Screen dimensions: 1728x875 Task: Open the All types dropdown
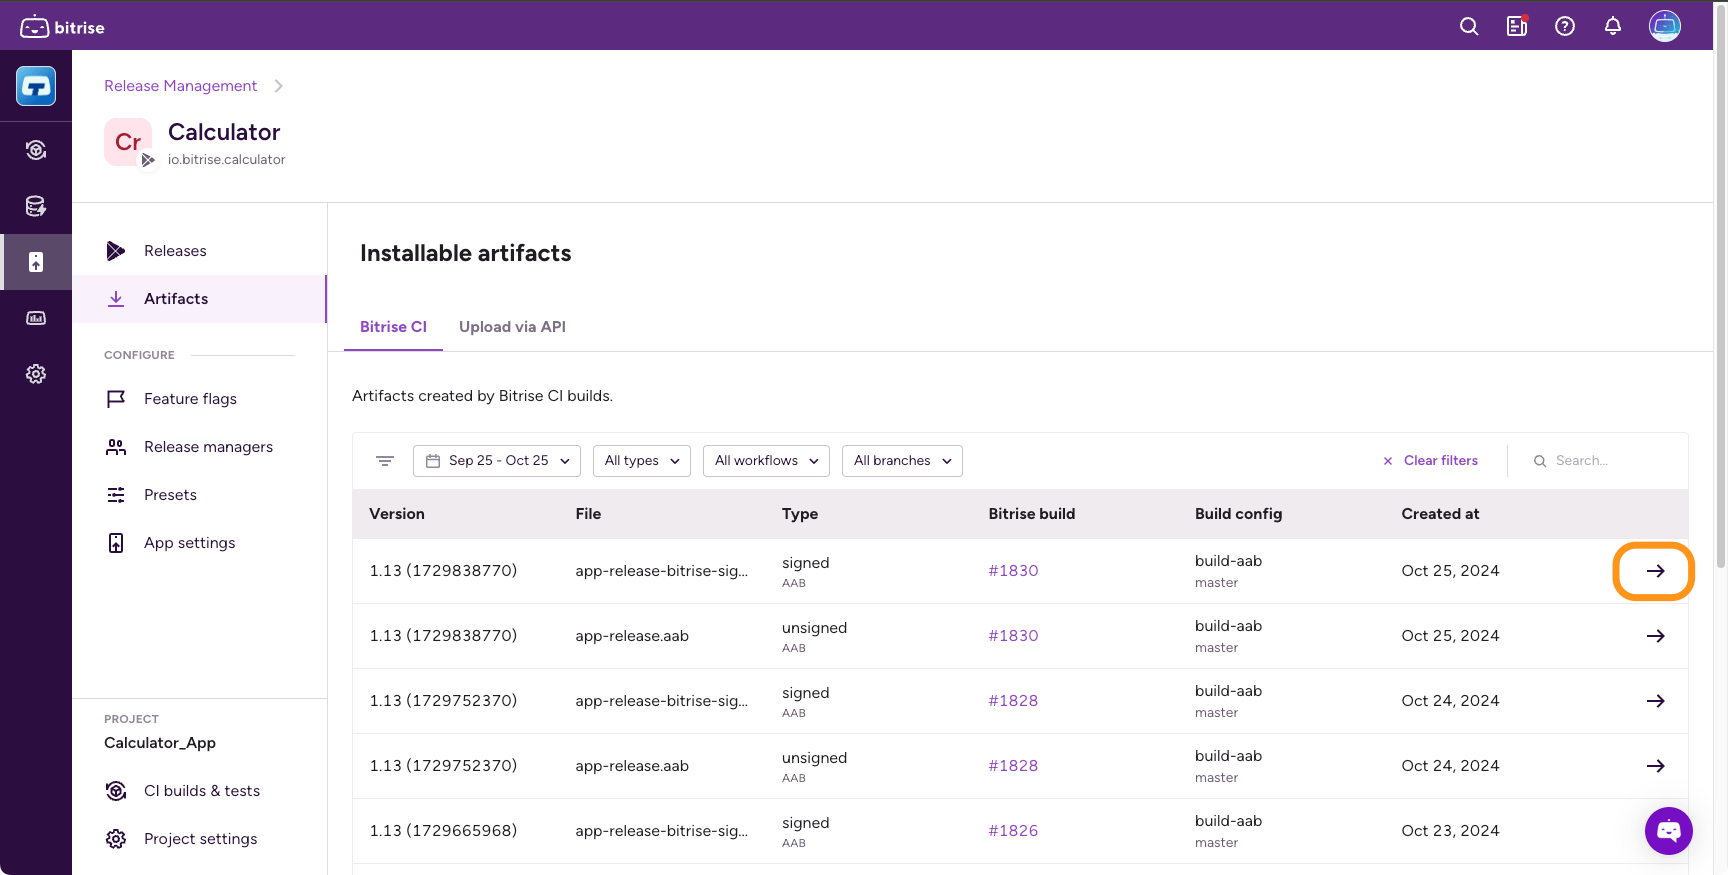coord(642,461)
